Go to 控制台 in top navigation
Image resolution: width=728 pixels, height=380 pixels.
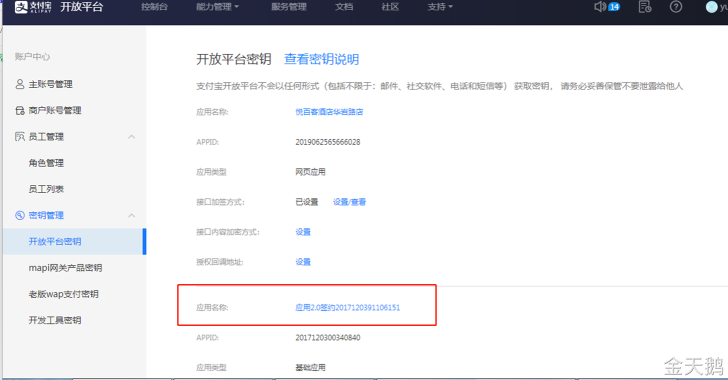(x=154, y=7)
